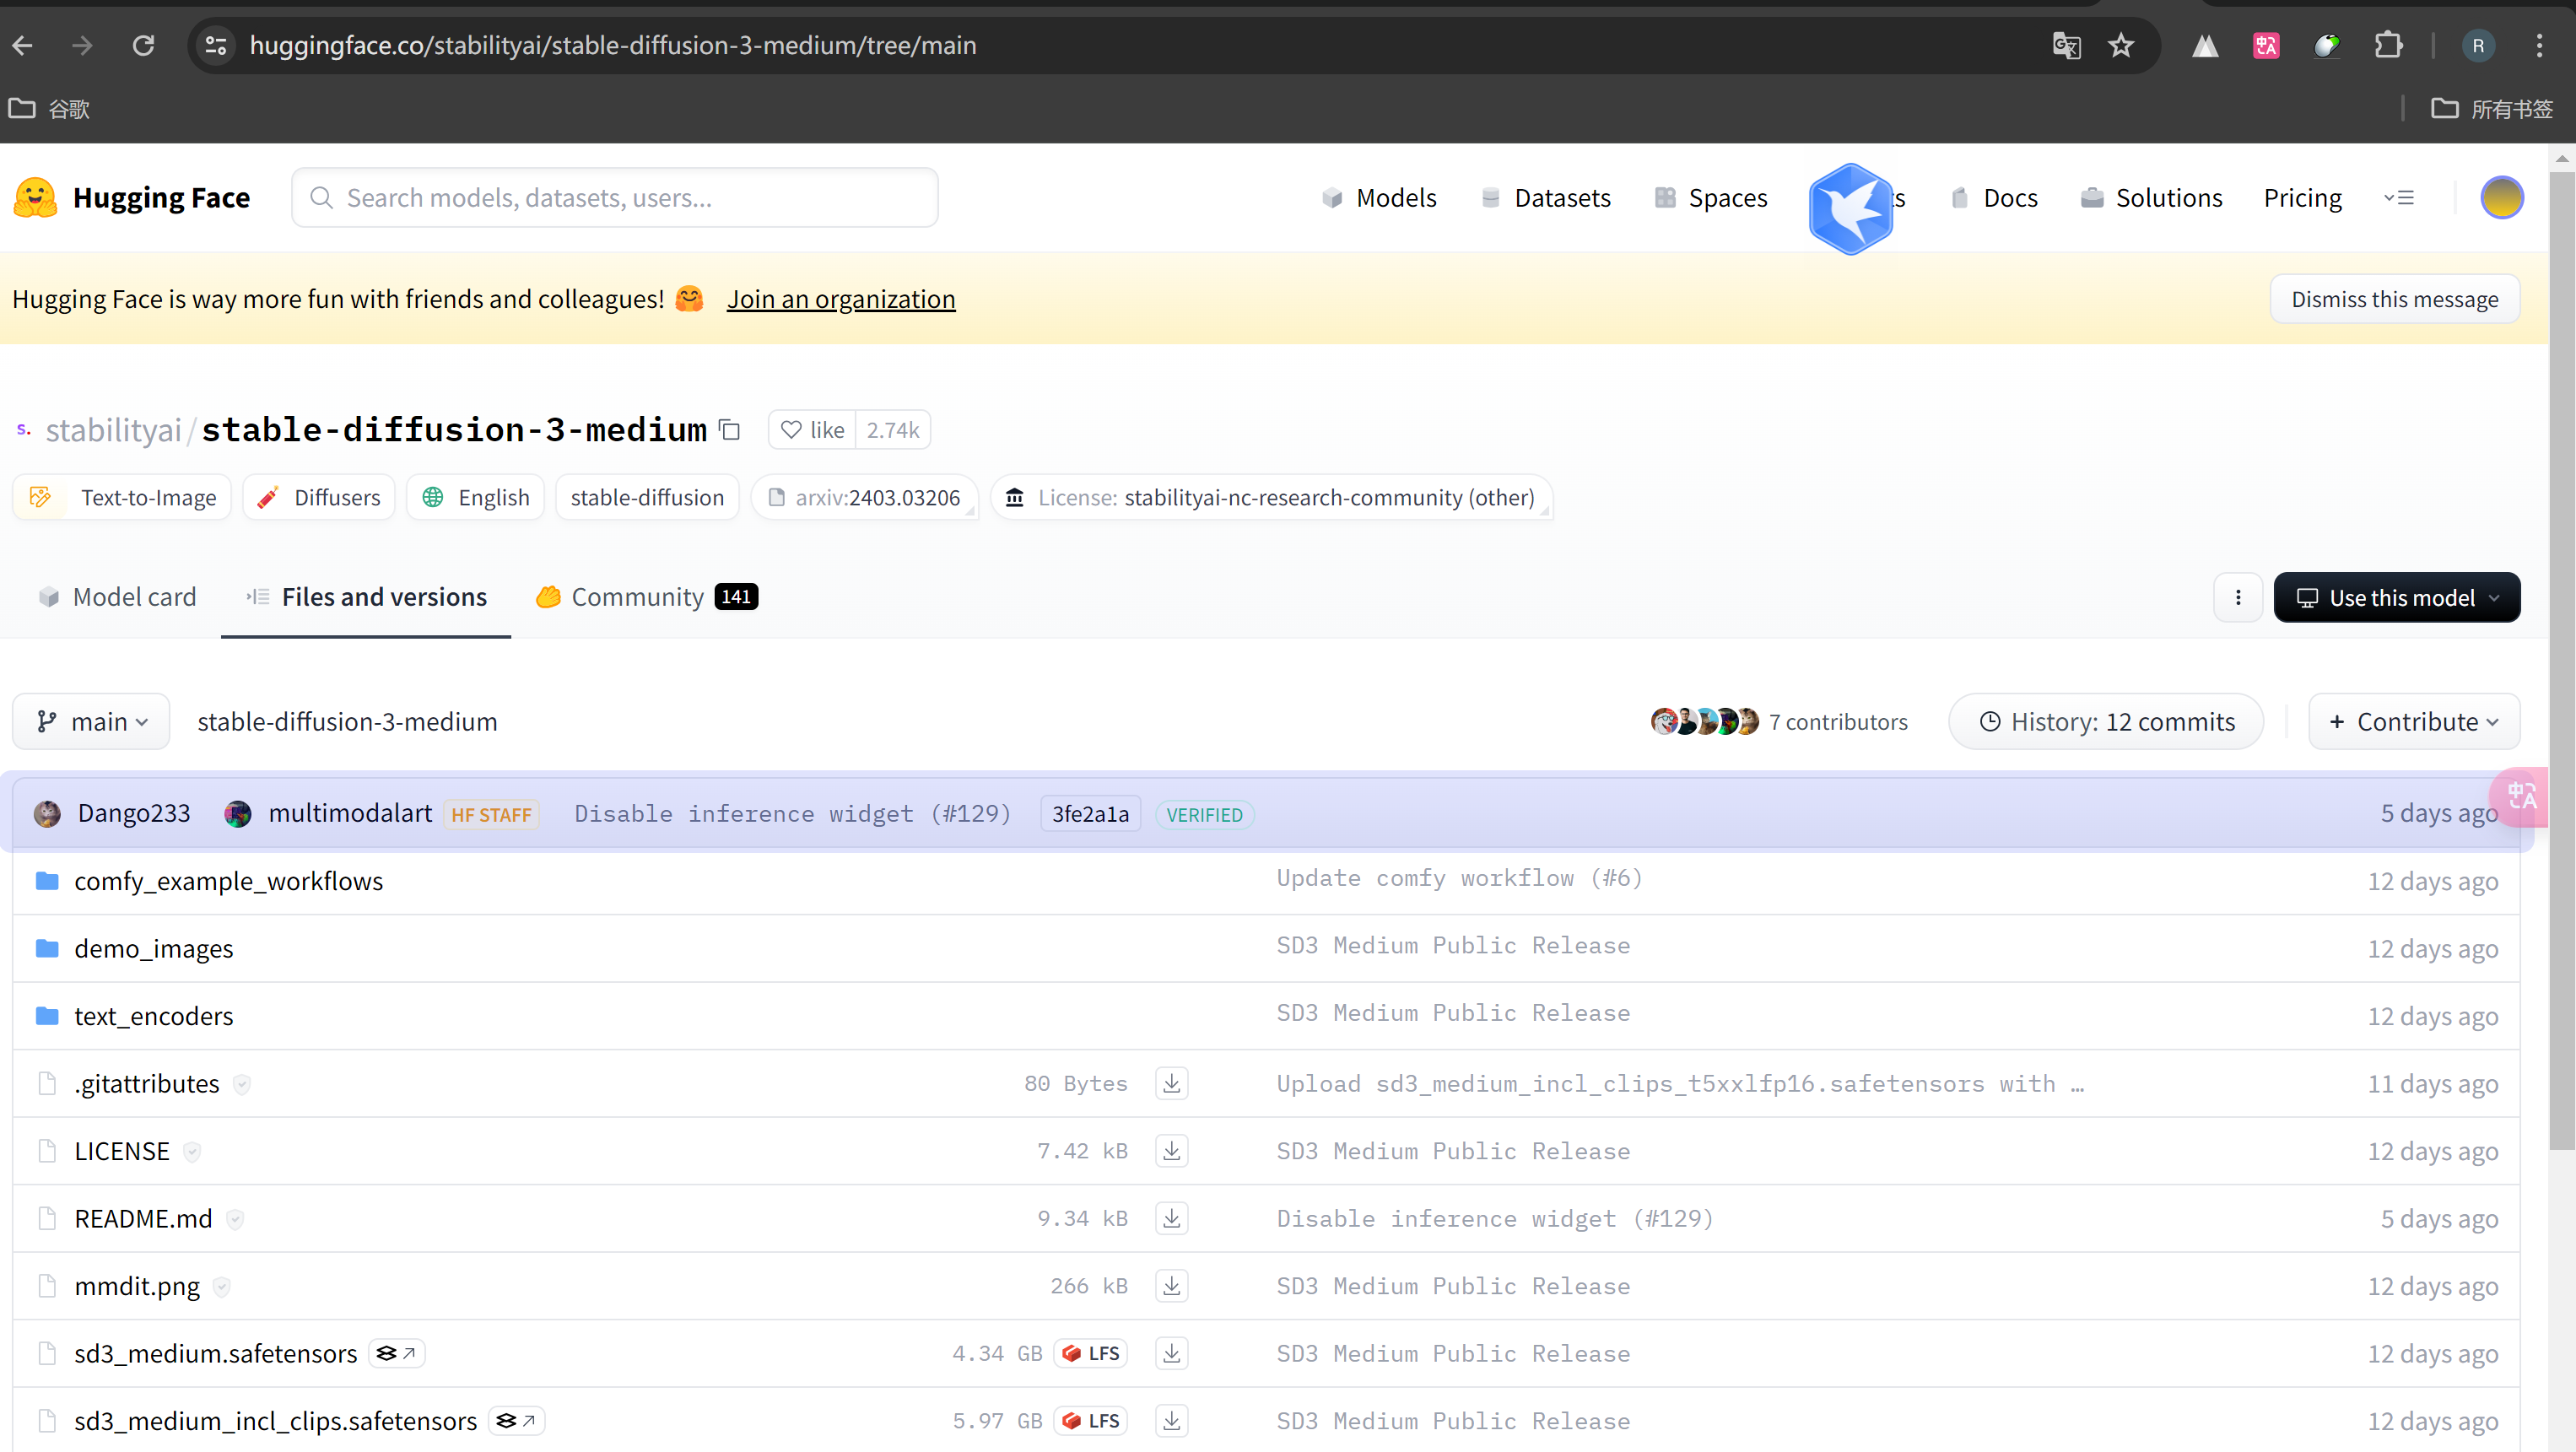The height and width of the screenshot is (1452, 2576).
Task: Click the Diffusers library tag
Action: coord(319,498)
